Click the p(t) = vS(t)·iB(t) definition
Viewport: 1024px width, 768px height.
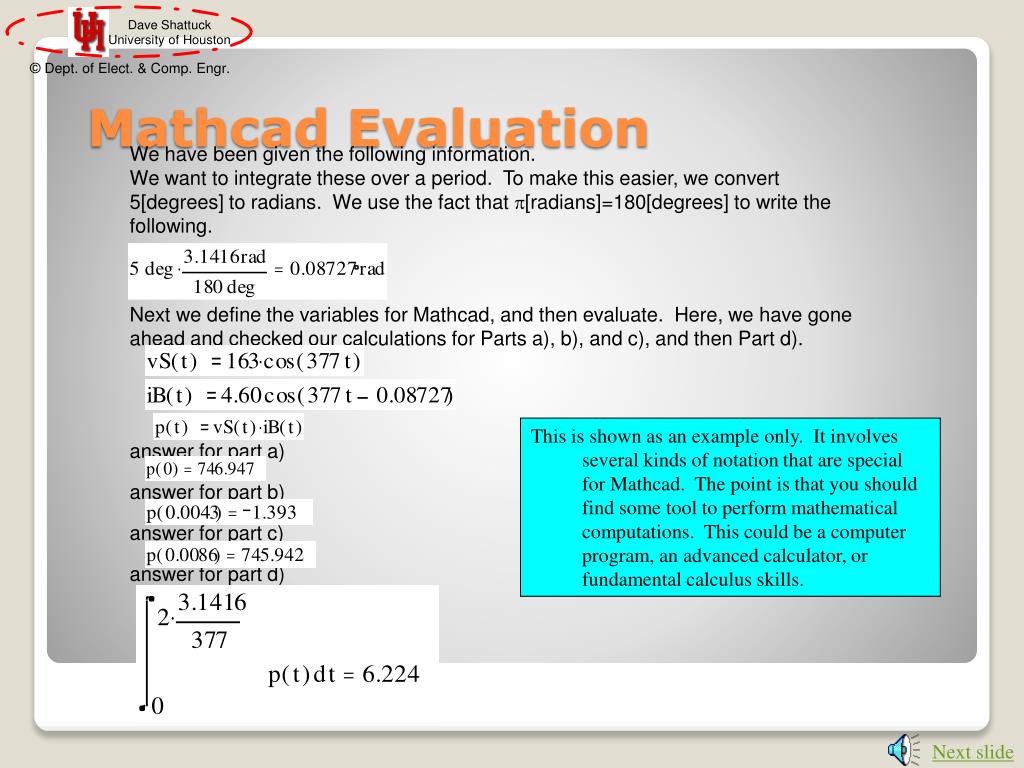click(x=228, y=427)
